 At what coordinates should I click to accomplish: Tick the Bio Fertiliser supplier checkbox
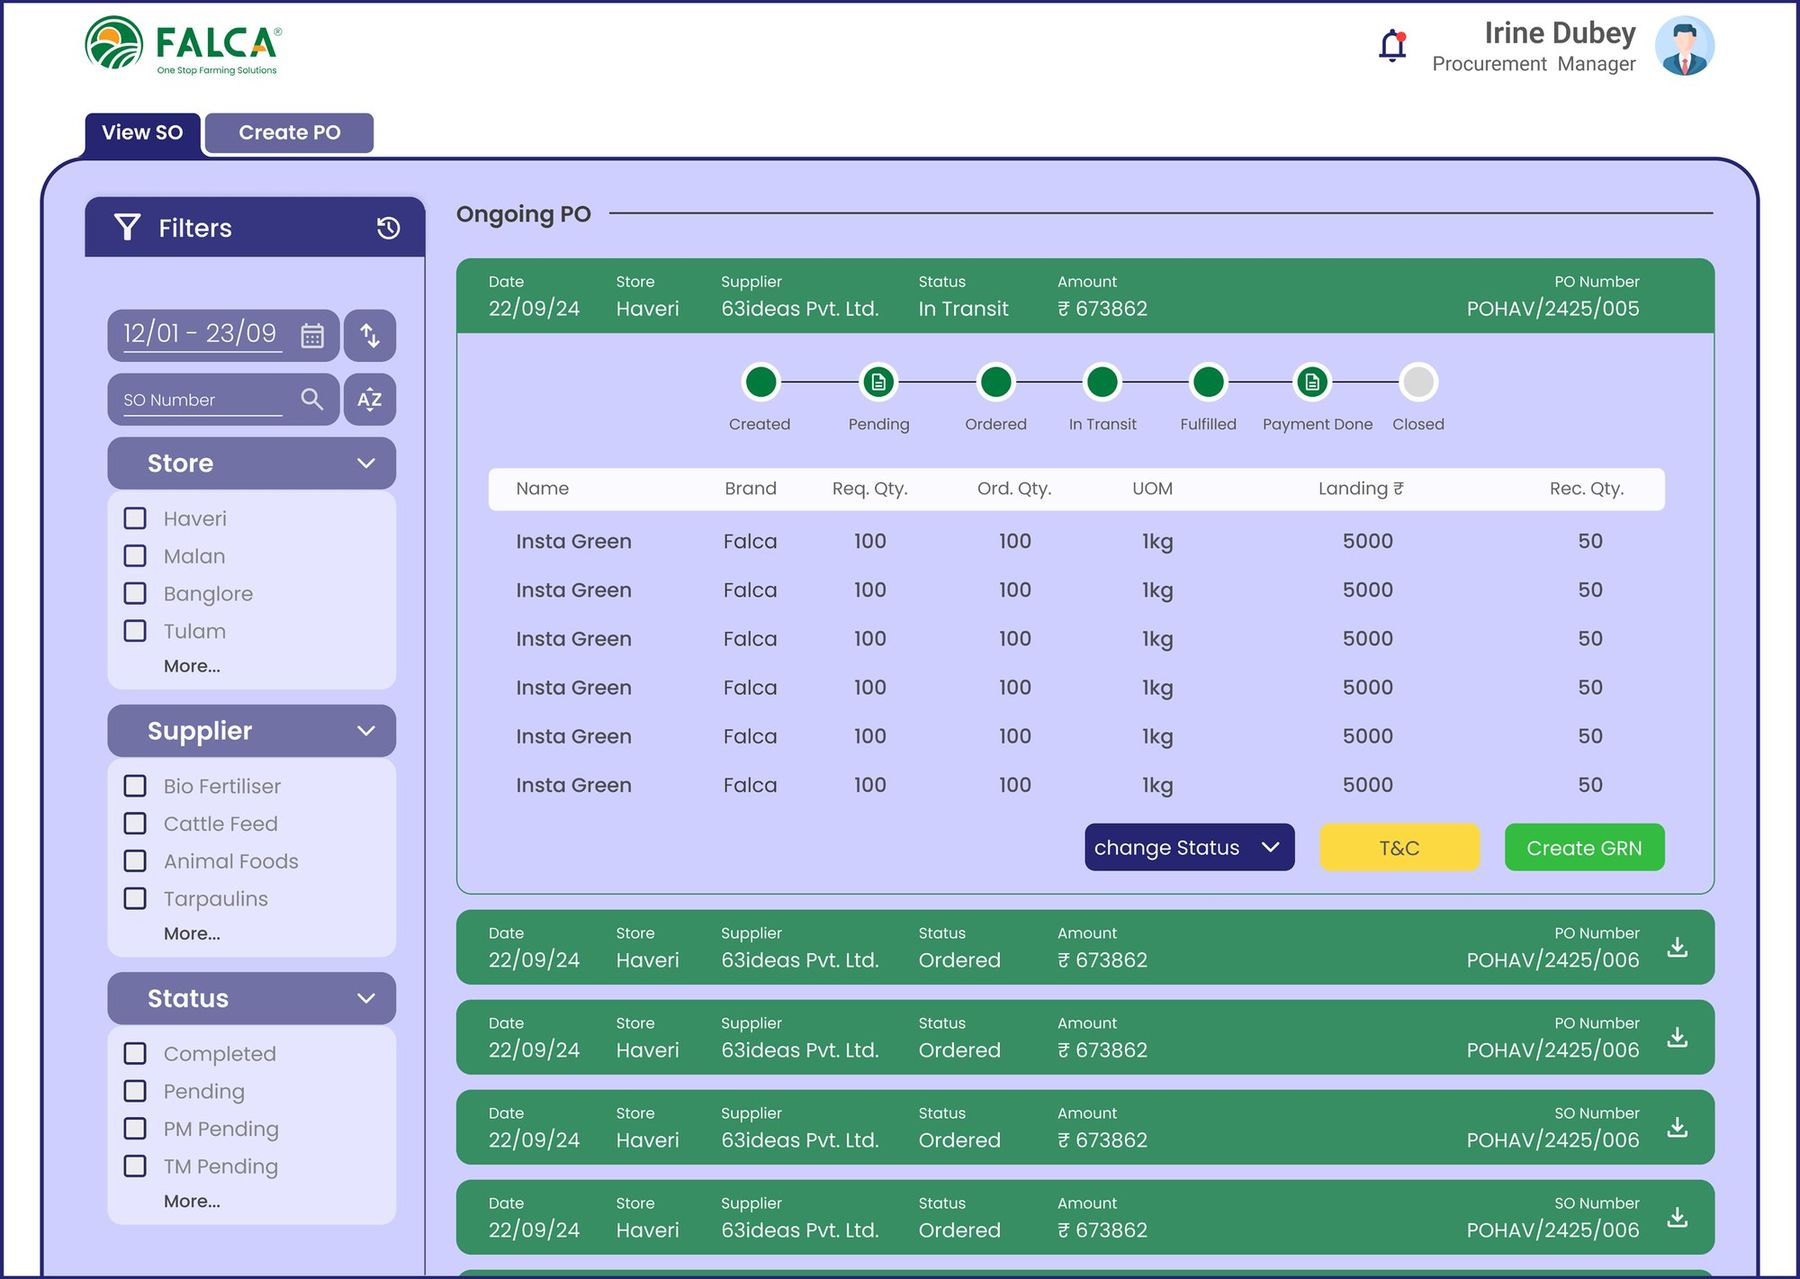click(135, 786)
